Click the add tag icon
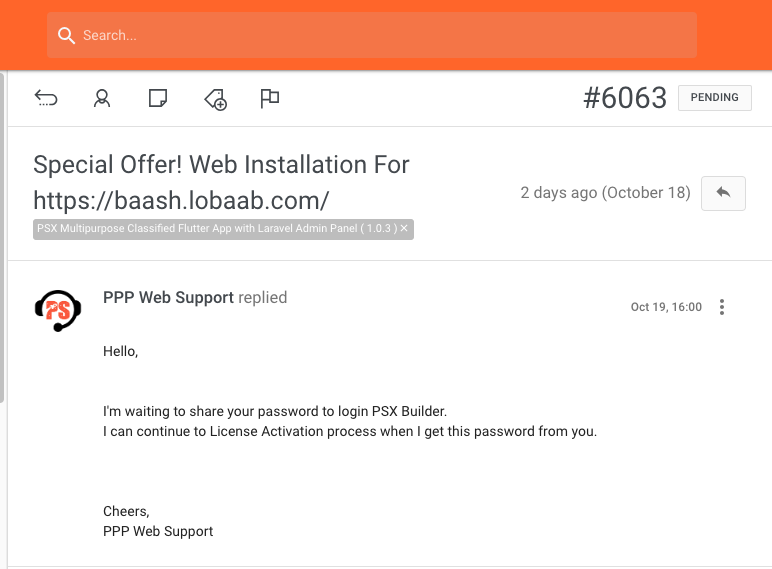The image size is (772, 569). (216, 99)
